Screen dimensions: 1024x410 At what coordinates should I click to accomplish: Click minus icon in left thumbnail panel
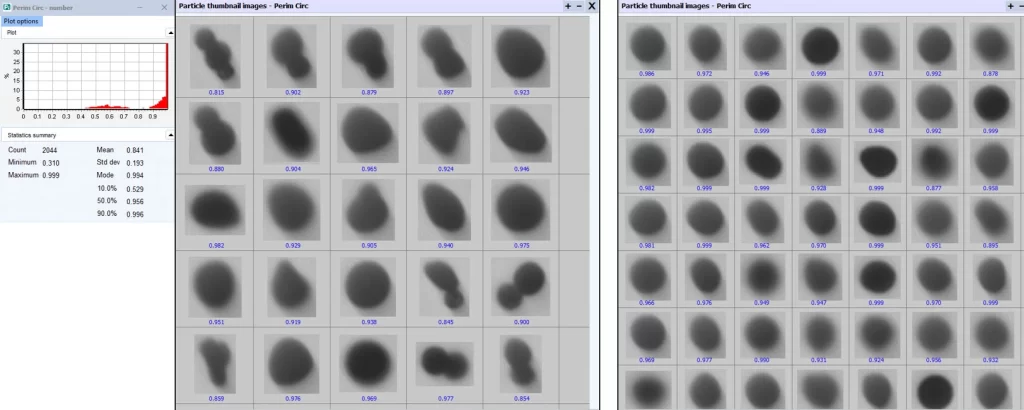[x=580, y=6]
